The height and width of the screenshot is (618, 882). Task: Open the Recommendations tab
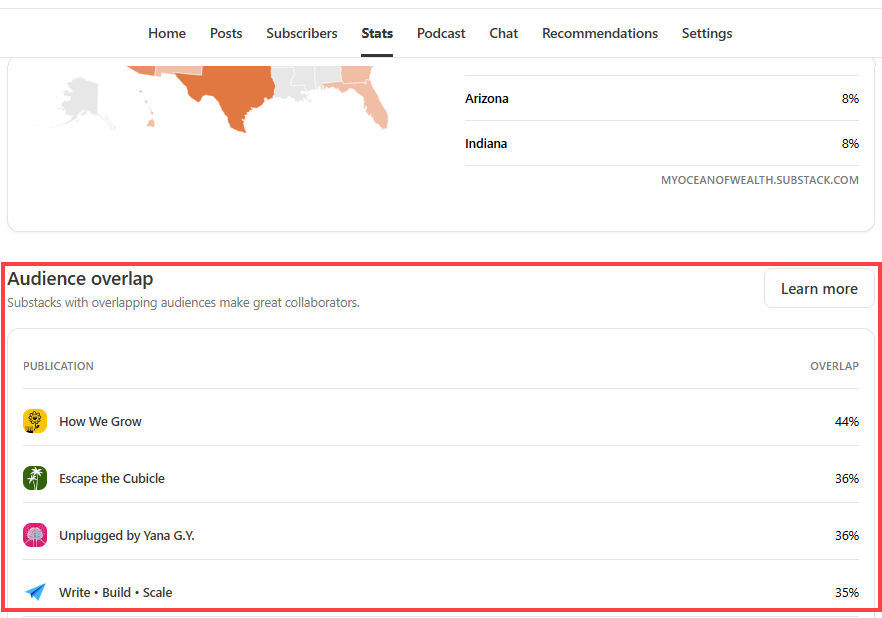pyautogui.click(x=600, y=33)
